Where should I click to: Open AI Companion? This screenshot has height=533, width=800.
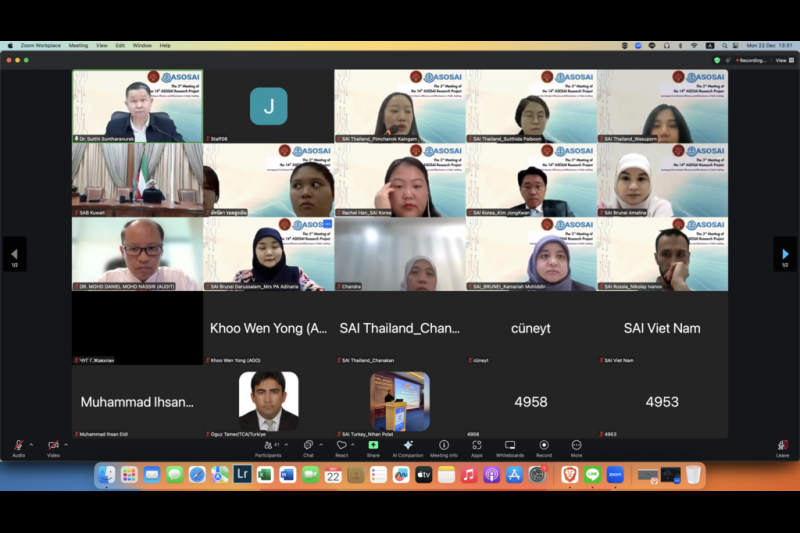408,446
